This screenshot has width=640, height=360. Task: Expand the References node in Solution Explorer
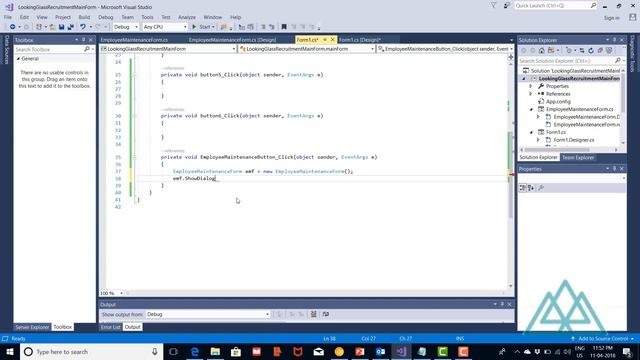click(x=531, y=94)
